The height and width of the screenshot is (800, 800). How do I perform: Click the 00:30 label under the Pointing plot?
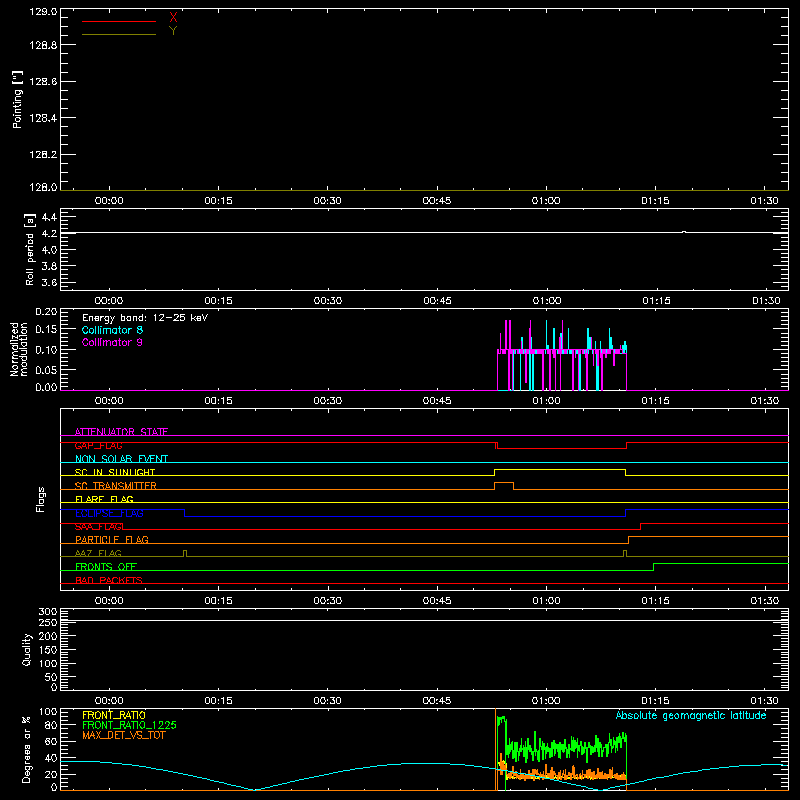pyautogui.click(x=328, y=201)
